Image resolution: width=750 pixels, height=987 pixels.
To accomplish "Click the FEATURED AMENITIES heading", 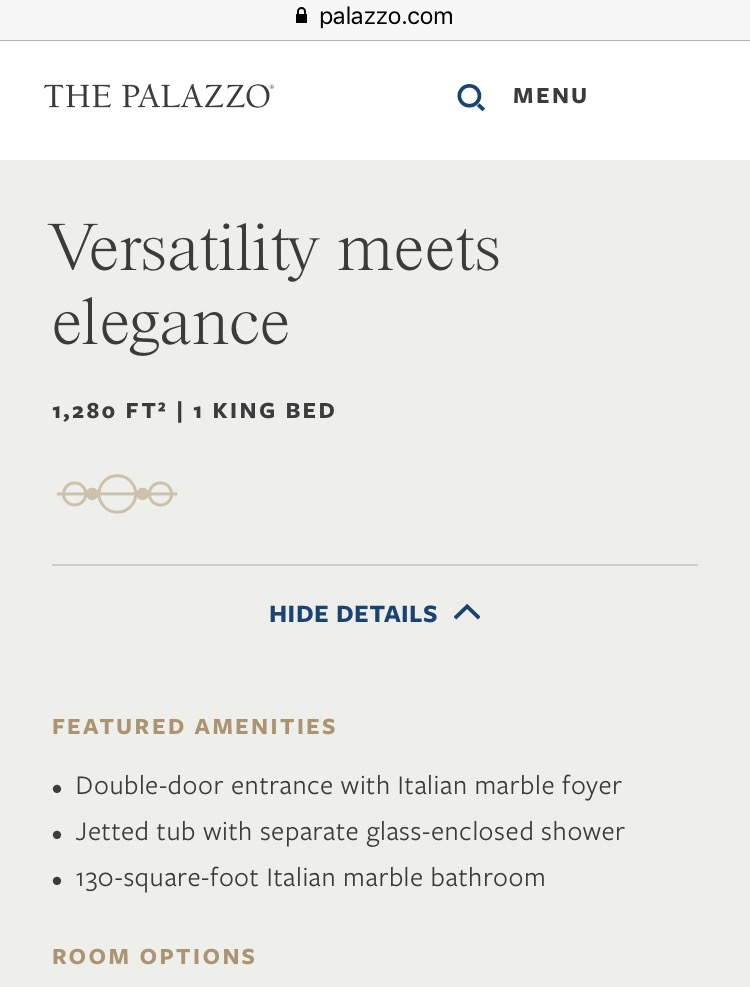I will click(x=194, y=727).
